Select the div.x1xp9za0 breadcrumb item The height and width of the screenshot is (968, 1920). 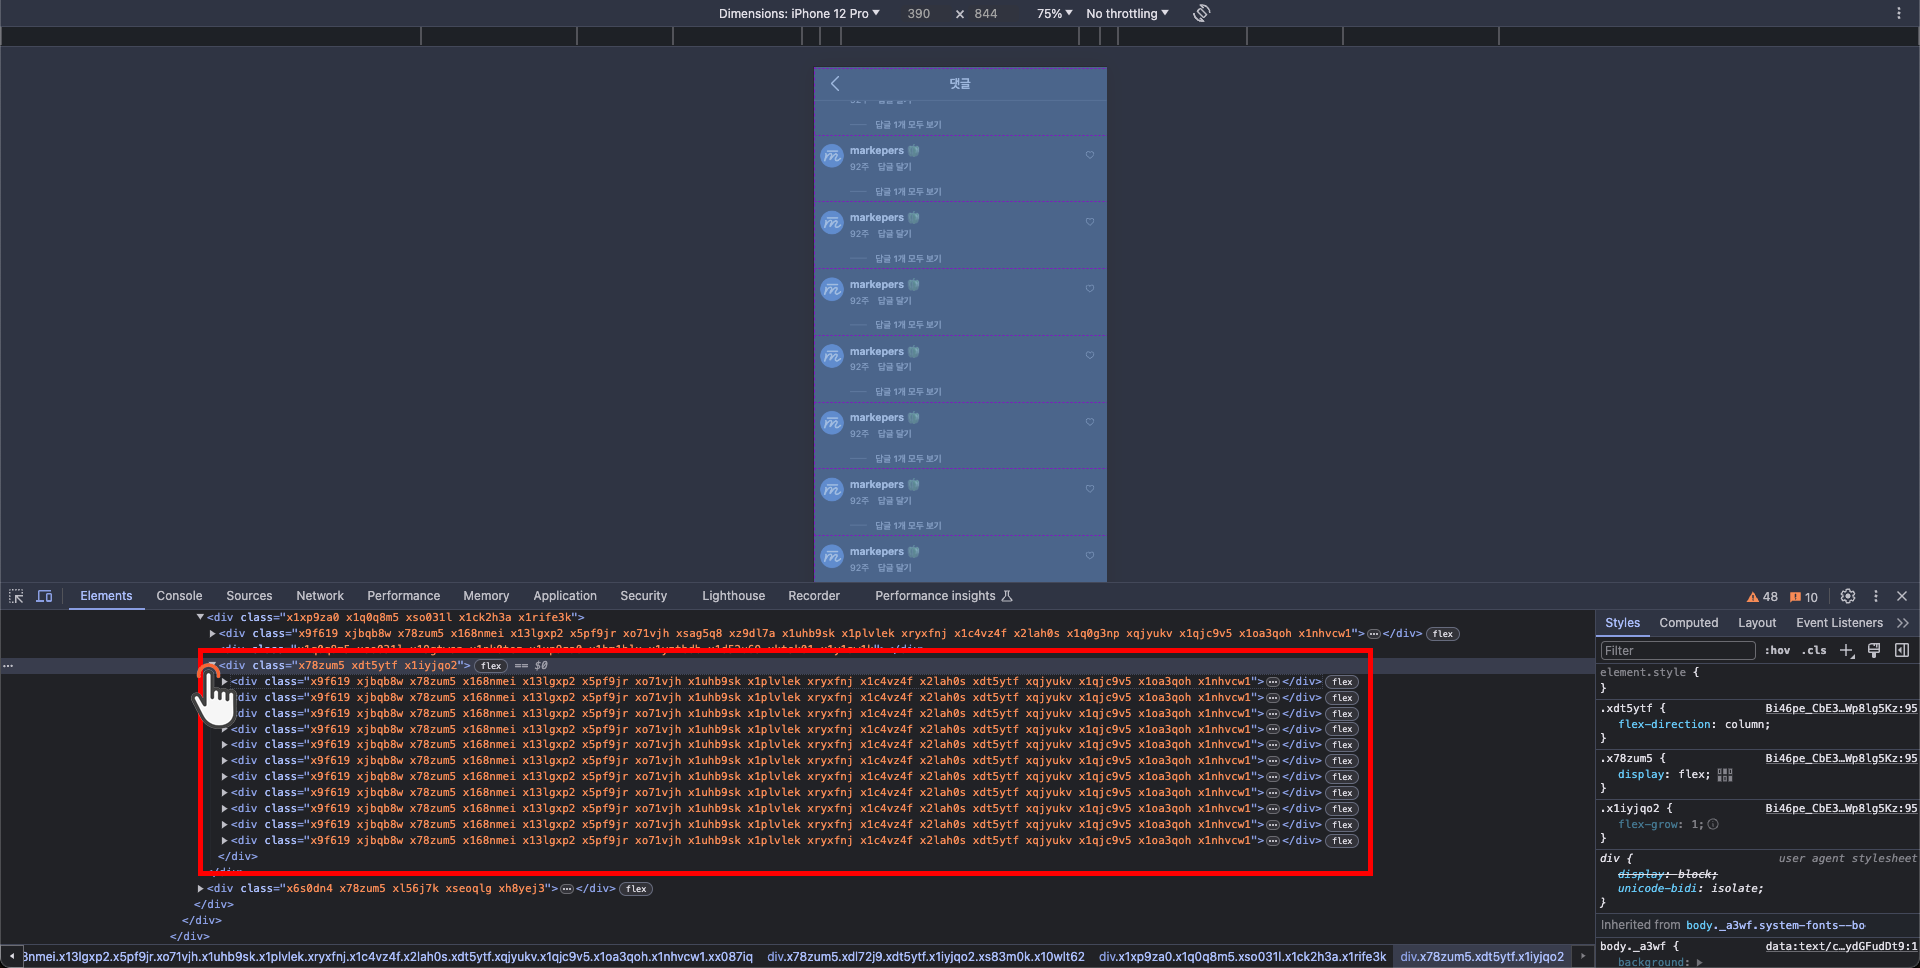[1242, 957]
